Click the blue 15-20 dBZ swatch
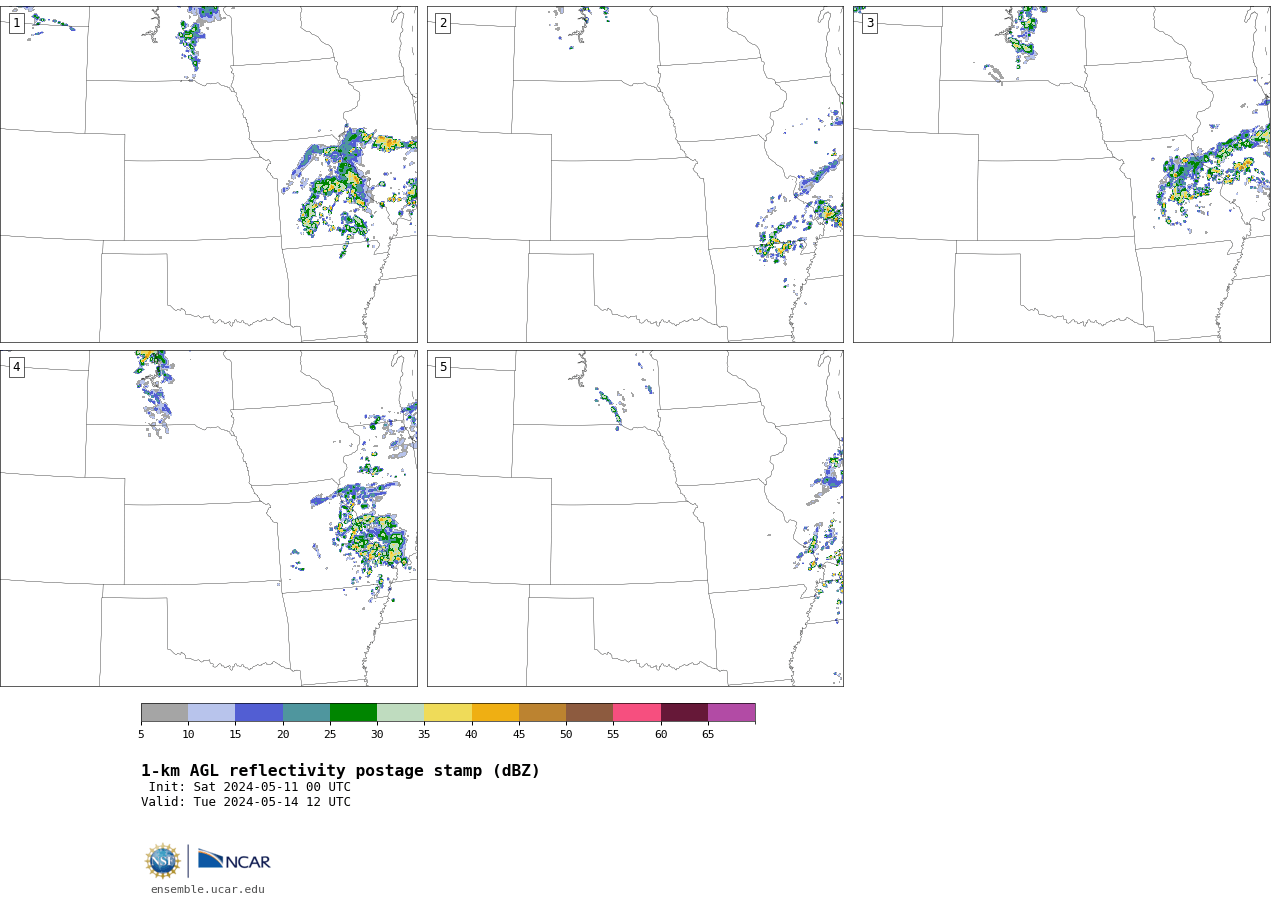Screen dimensions: 1280x901 tap(259, 713)
